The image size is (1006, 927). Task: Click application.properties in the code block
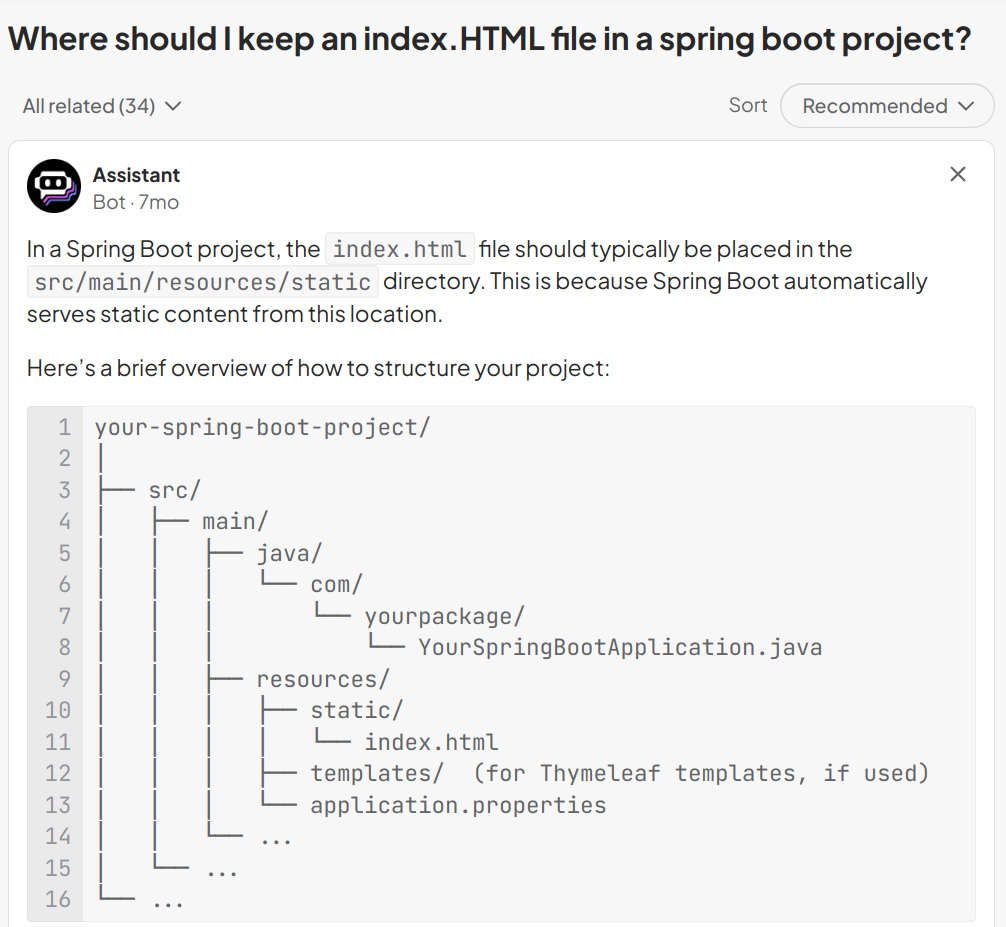458,805
